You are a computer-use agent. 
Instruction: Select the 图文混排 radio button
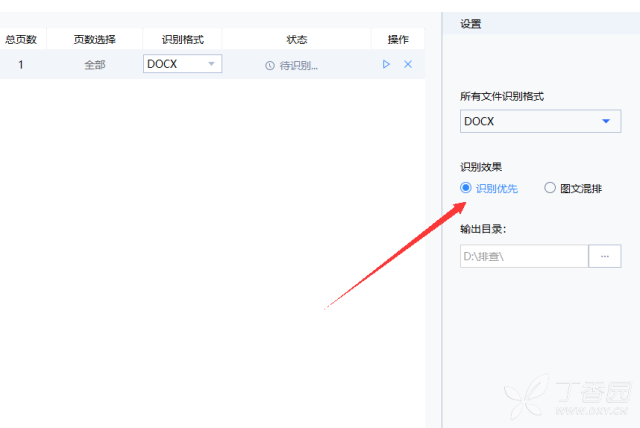click(550, 188)
